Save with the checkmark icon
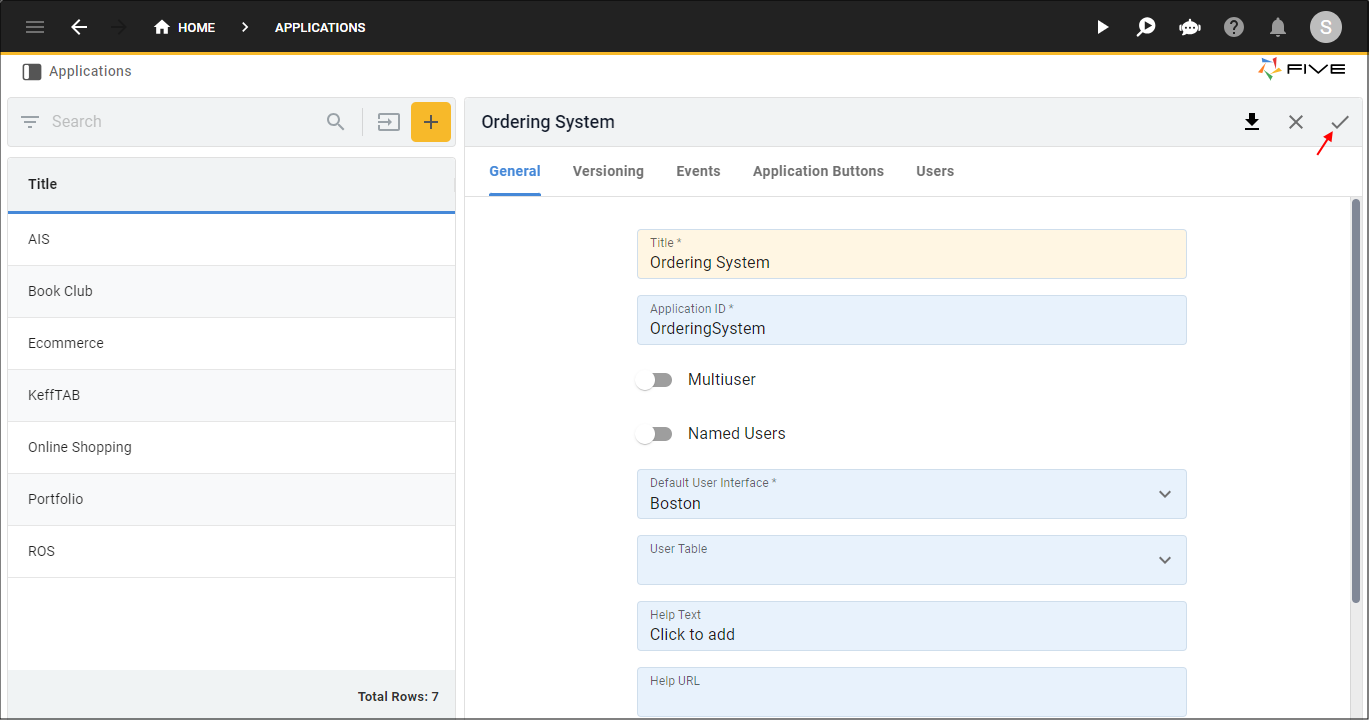Image resolution: width=1369 pixels, height=720 pixels. coord(1340,122)
